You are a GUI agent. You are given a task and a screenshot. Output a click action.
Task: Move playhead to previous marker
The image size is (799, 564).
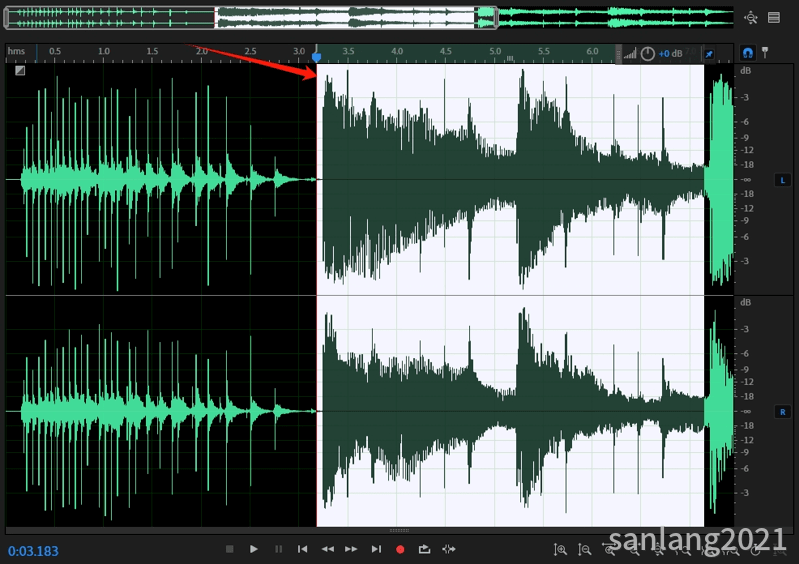[302, 549]
